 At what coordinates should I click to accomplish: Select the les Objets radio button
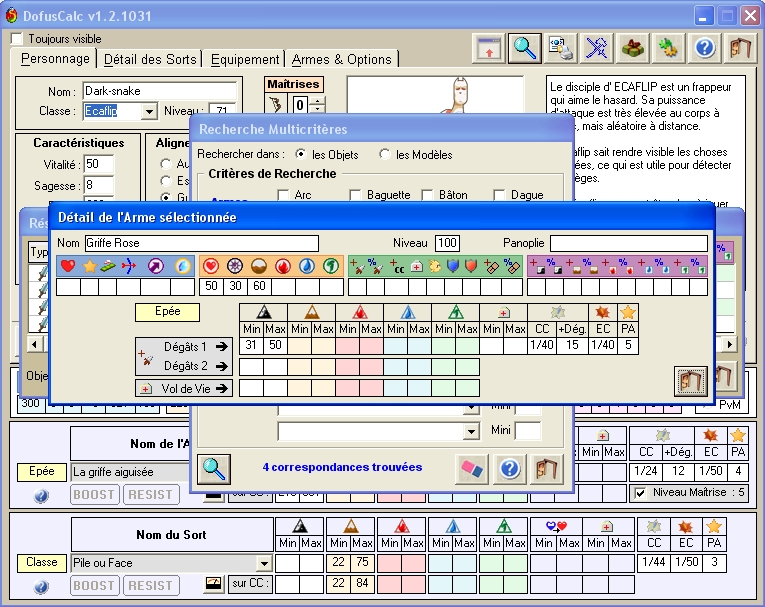point(301,154)
